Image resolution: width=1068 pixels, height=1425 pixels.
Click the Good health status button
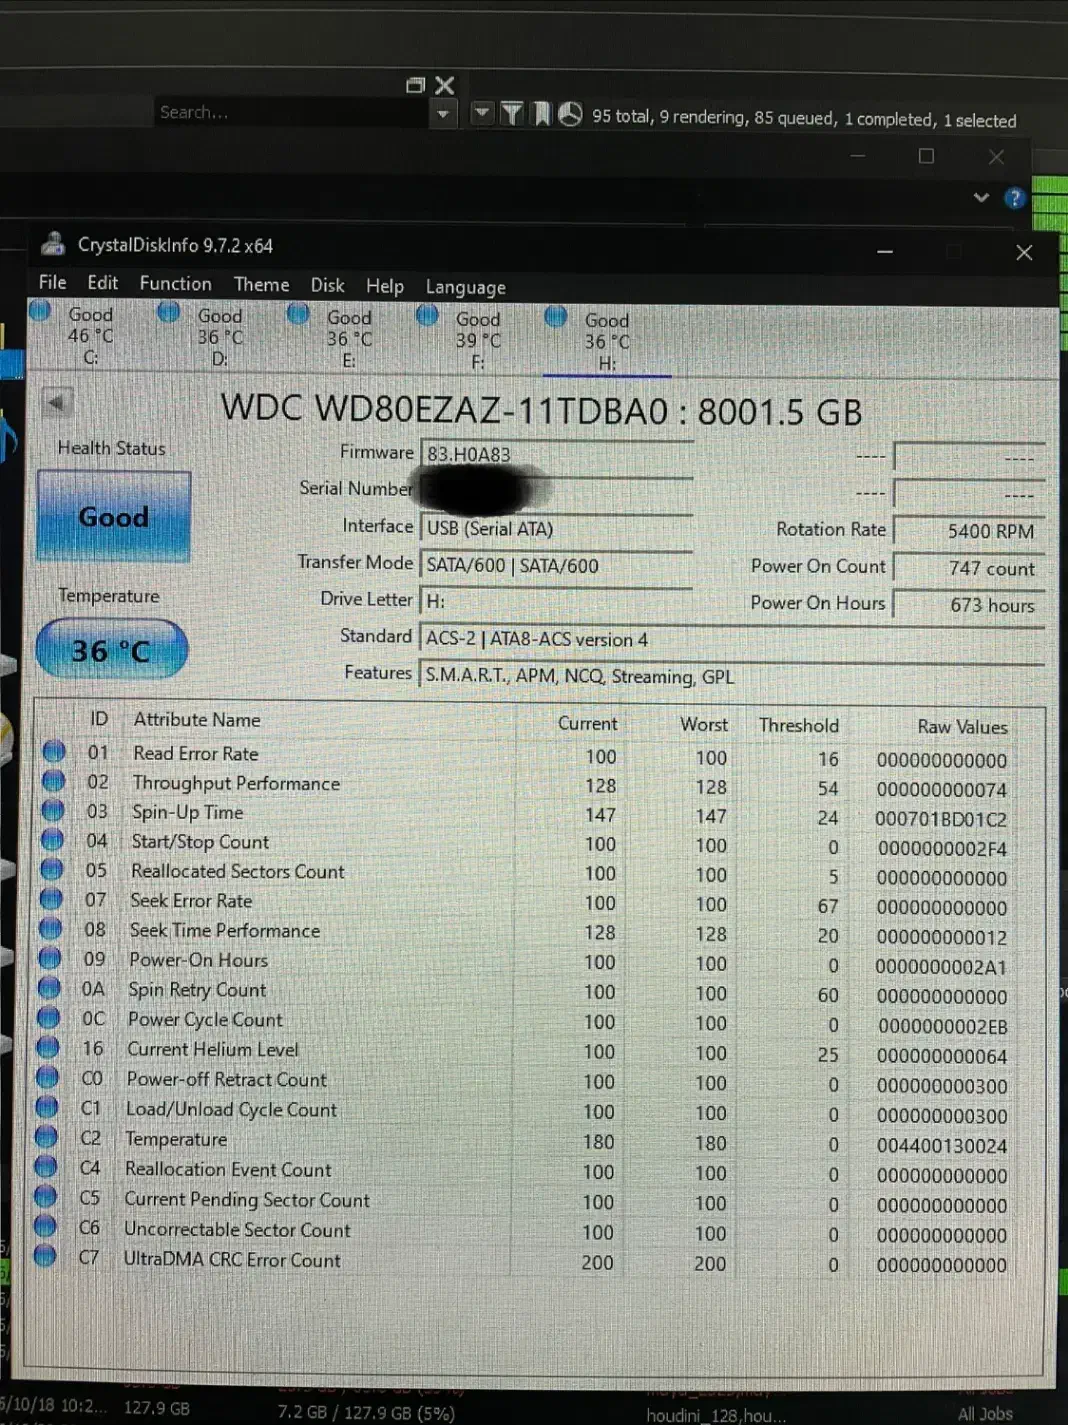click(113, 516)
